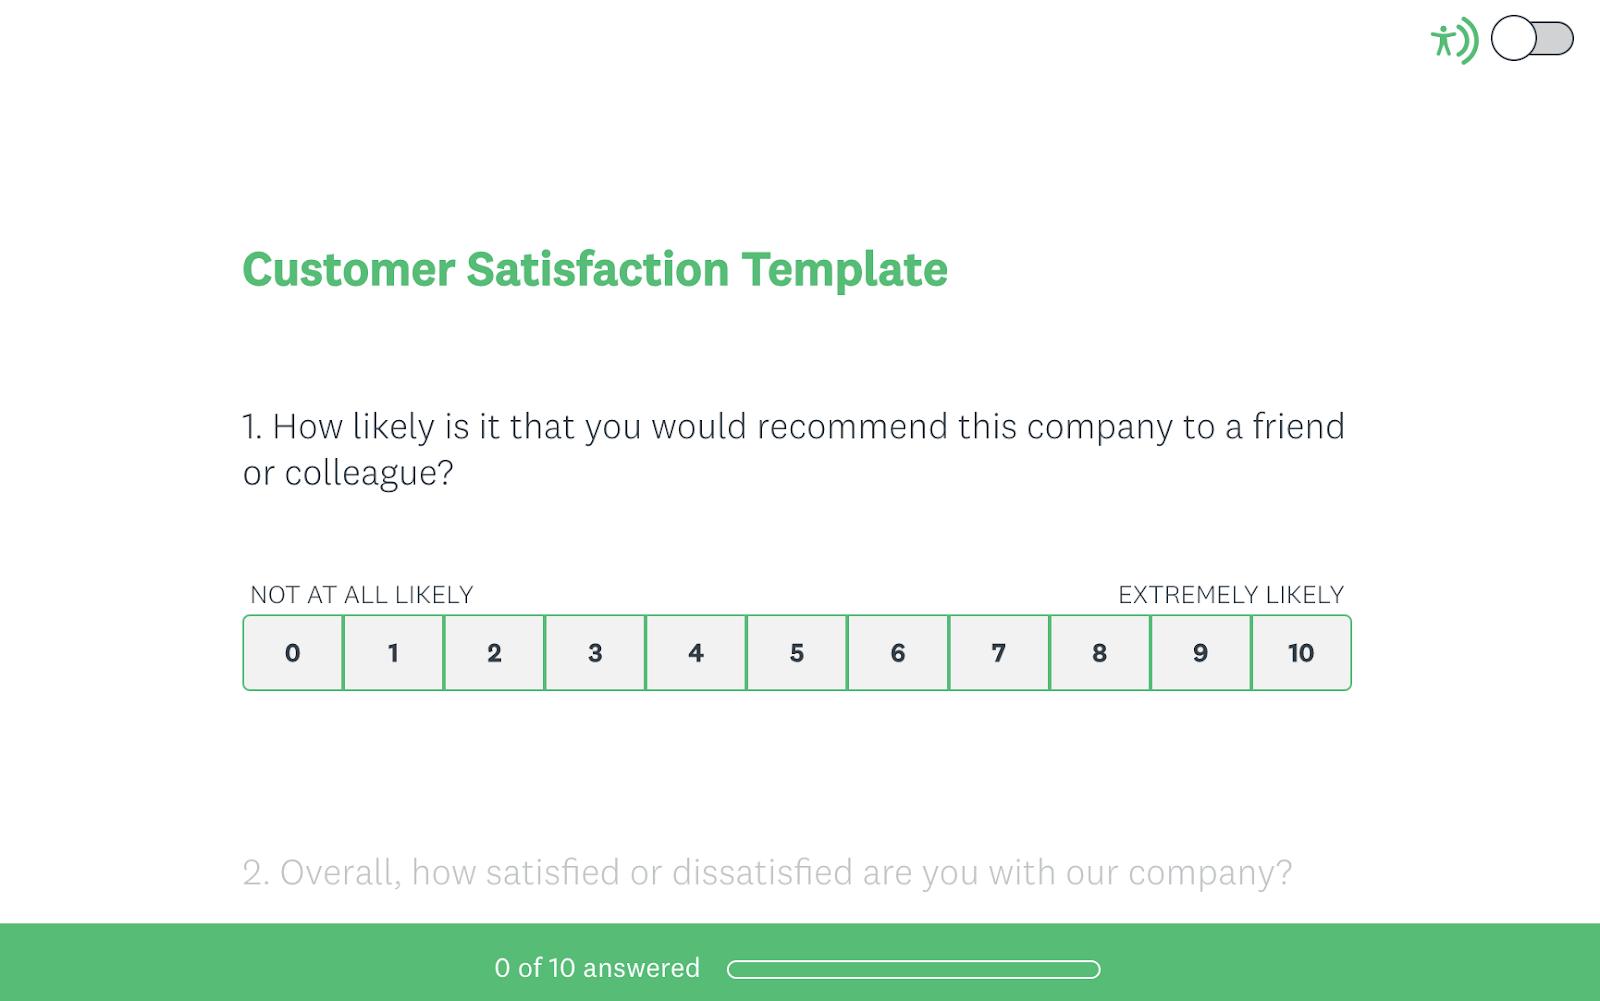
Task: Choose the middle rating 5
Action: coord(797,653)
